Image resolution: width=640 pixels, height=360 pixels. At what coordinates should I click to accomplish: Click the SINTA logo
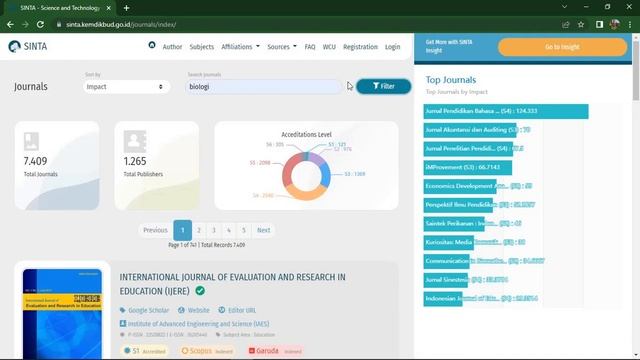[x=28, y=47]
